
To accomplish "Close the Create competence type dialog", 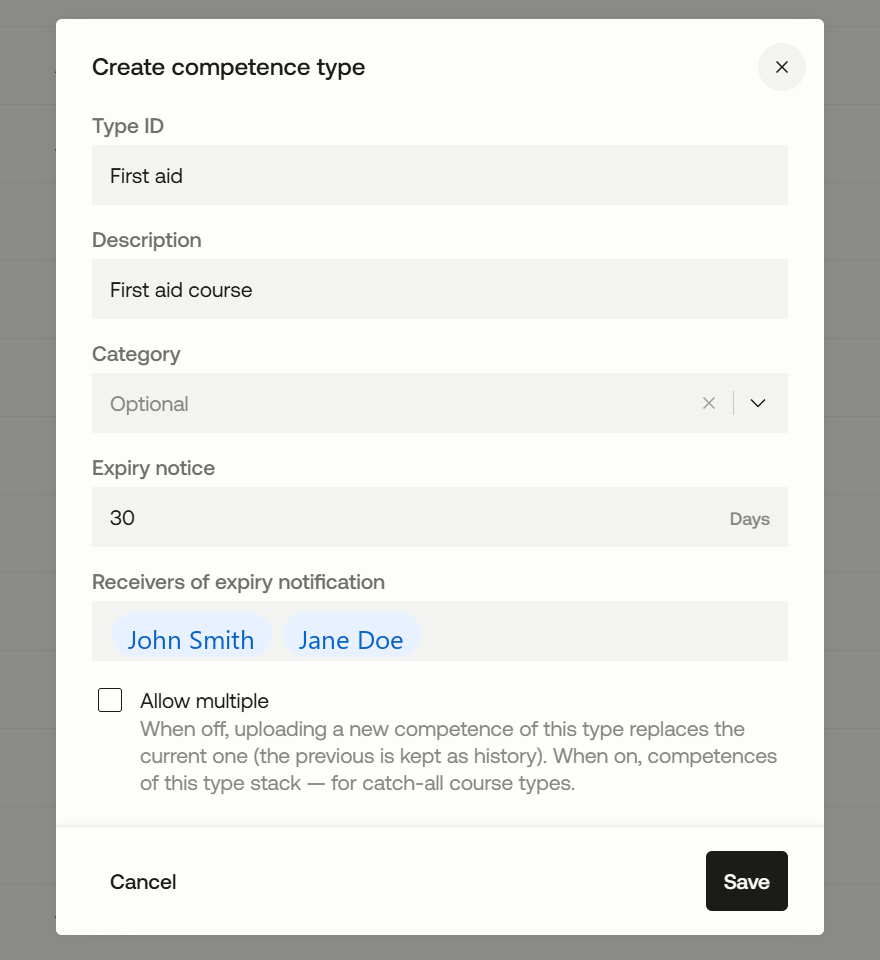I will 781,67.
